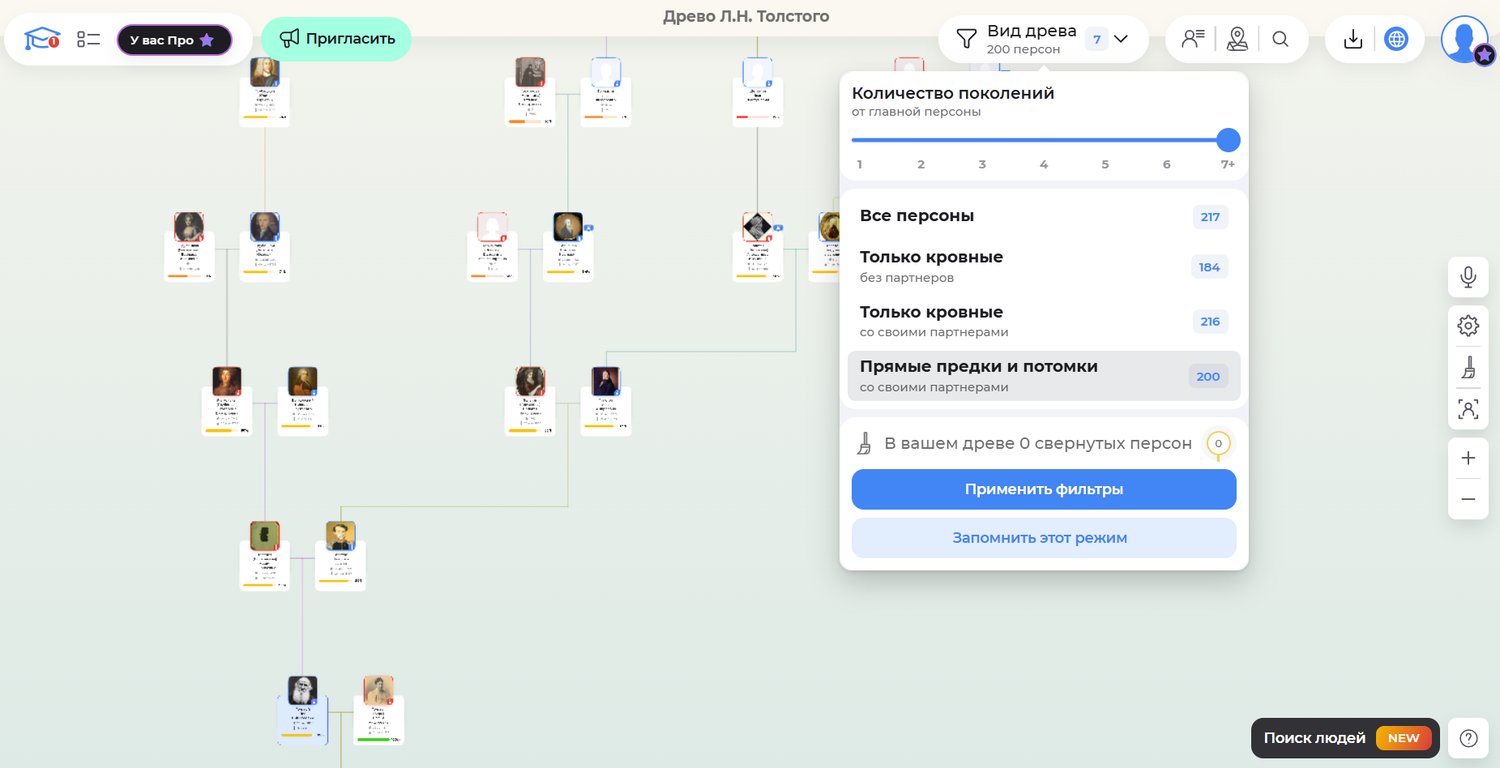Click the persons list icon
The height and width of the screenshot is (768, 1500).
coord(1193,39)
